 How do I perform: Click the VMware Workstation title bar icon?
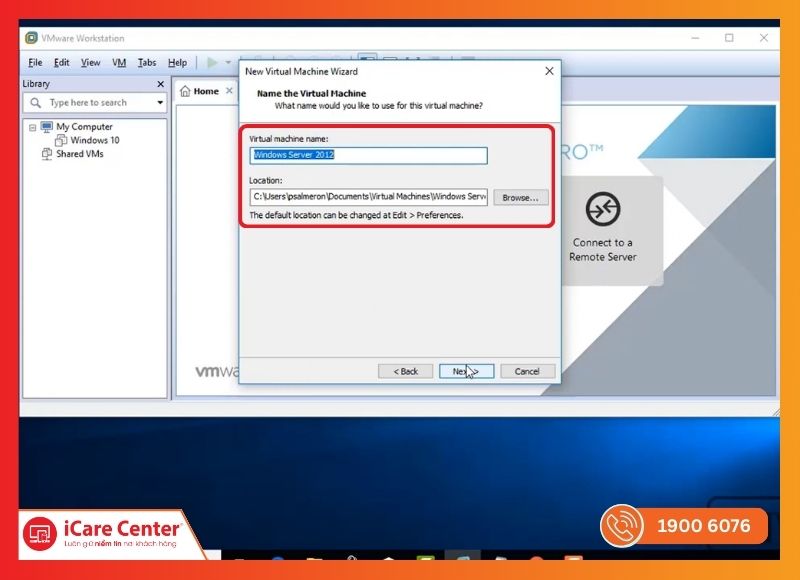[32, 38]
